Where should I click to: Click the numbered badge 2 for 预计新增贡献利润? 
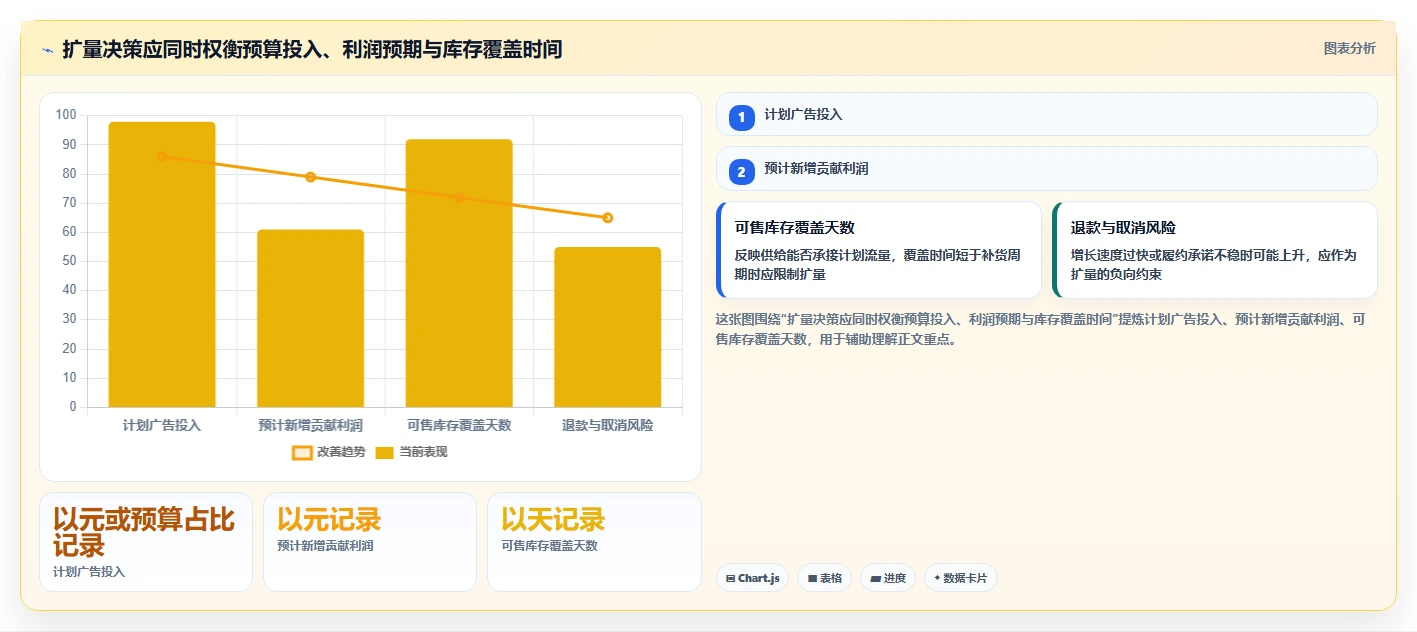coord(741,173)
